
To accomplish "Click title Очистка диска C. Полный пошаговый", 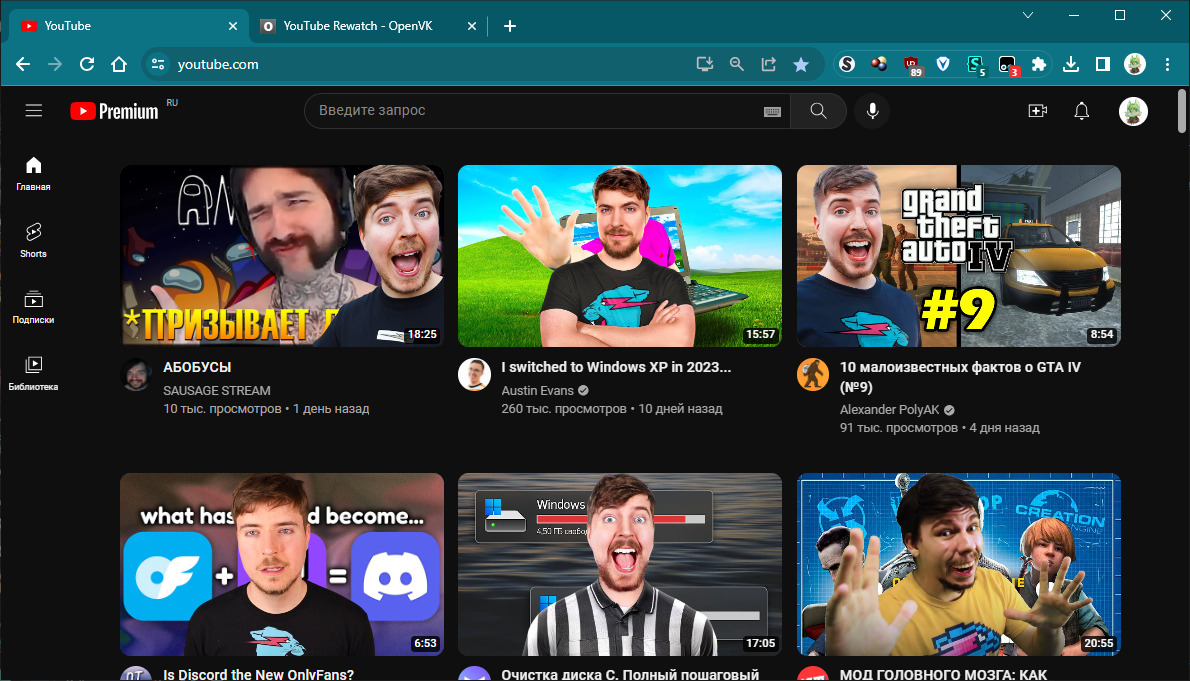I will pos(630,674).
